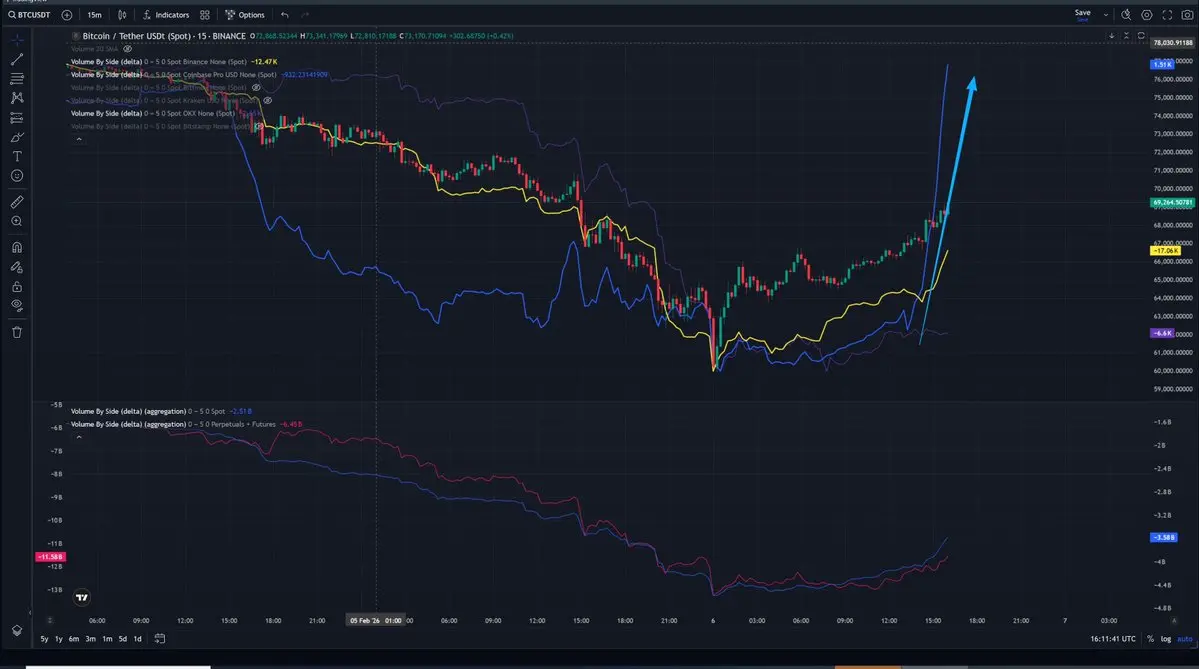1199x669 pixels.
Task: Set range to 5y
Action: click(44, 639)
